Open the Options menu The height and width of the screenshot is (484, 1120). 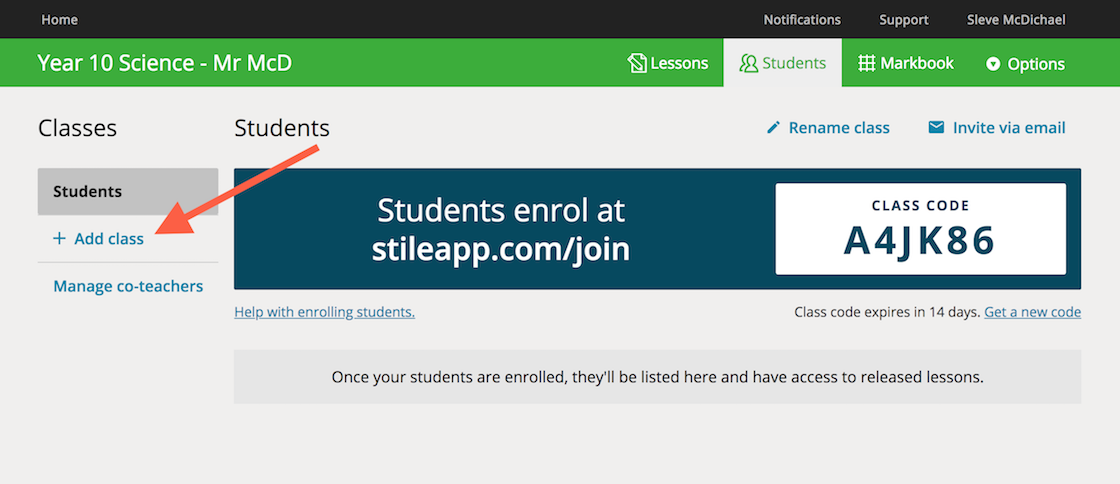[x=1026, y=64]
